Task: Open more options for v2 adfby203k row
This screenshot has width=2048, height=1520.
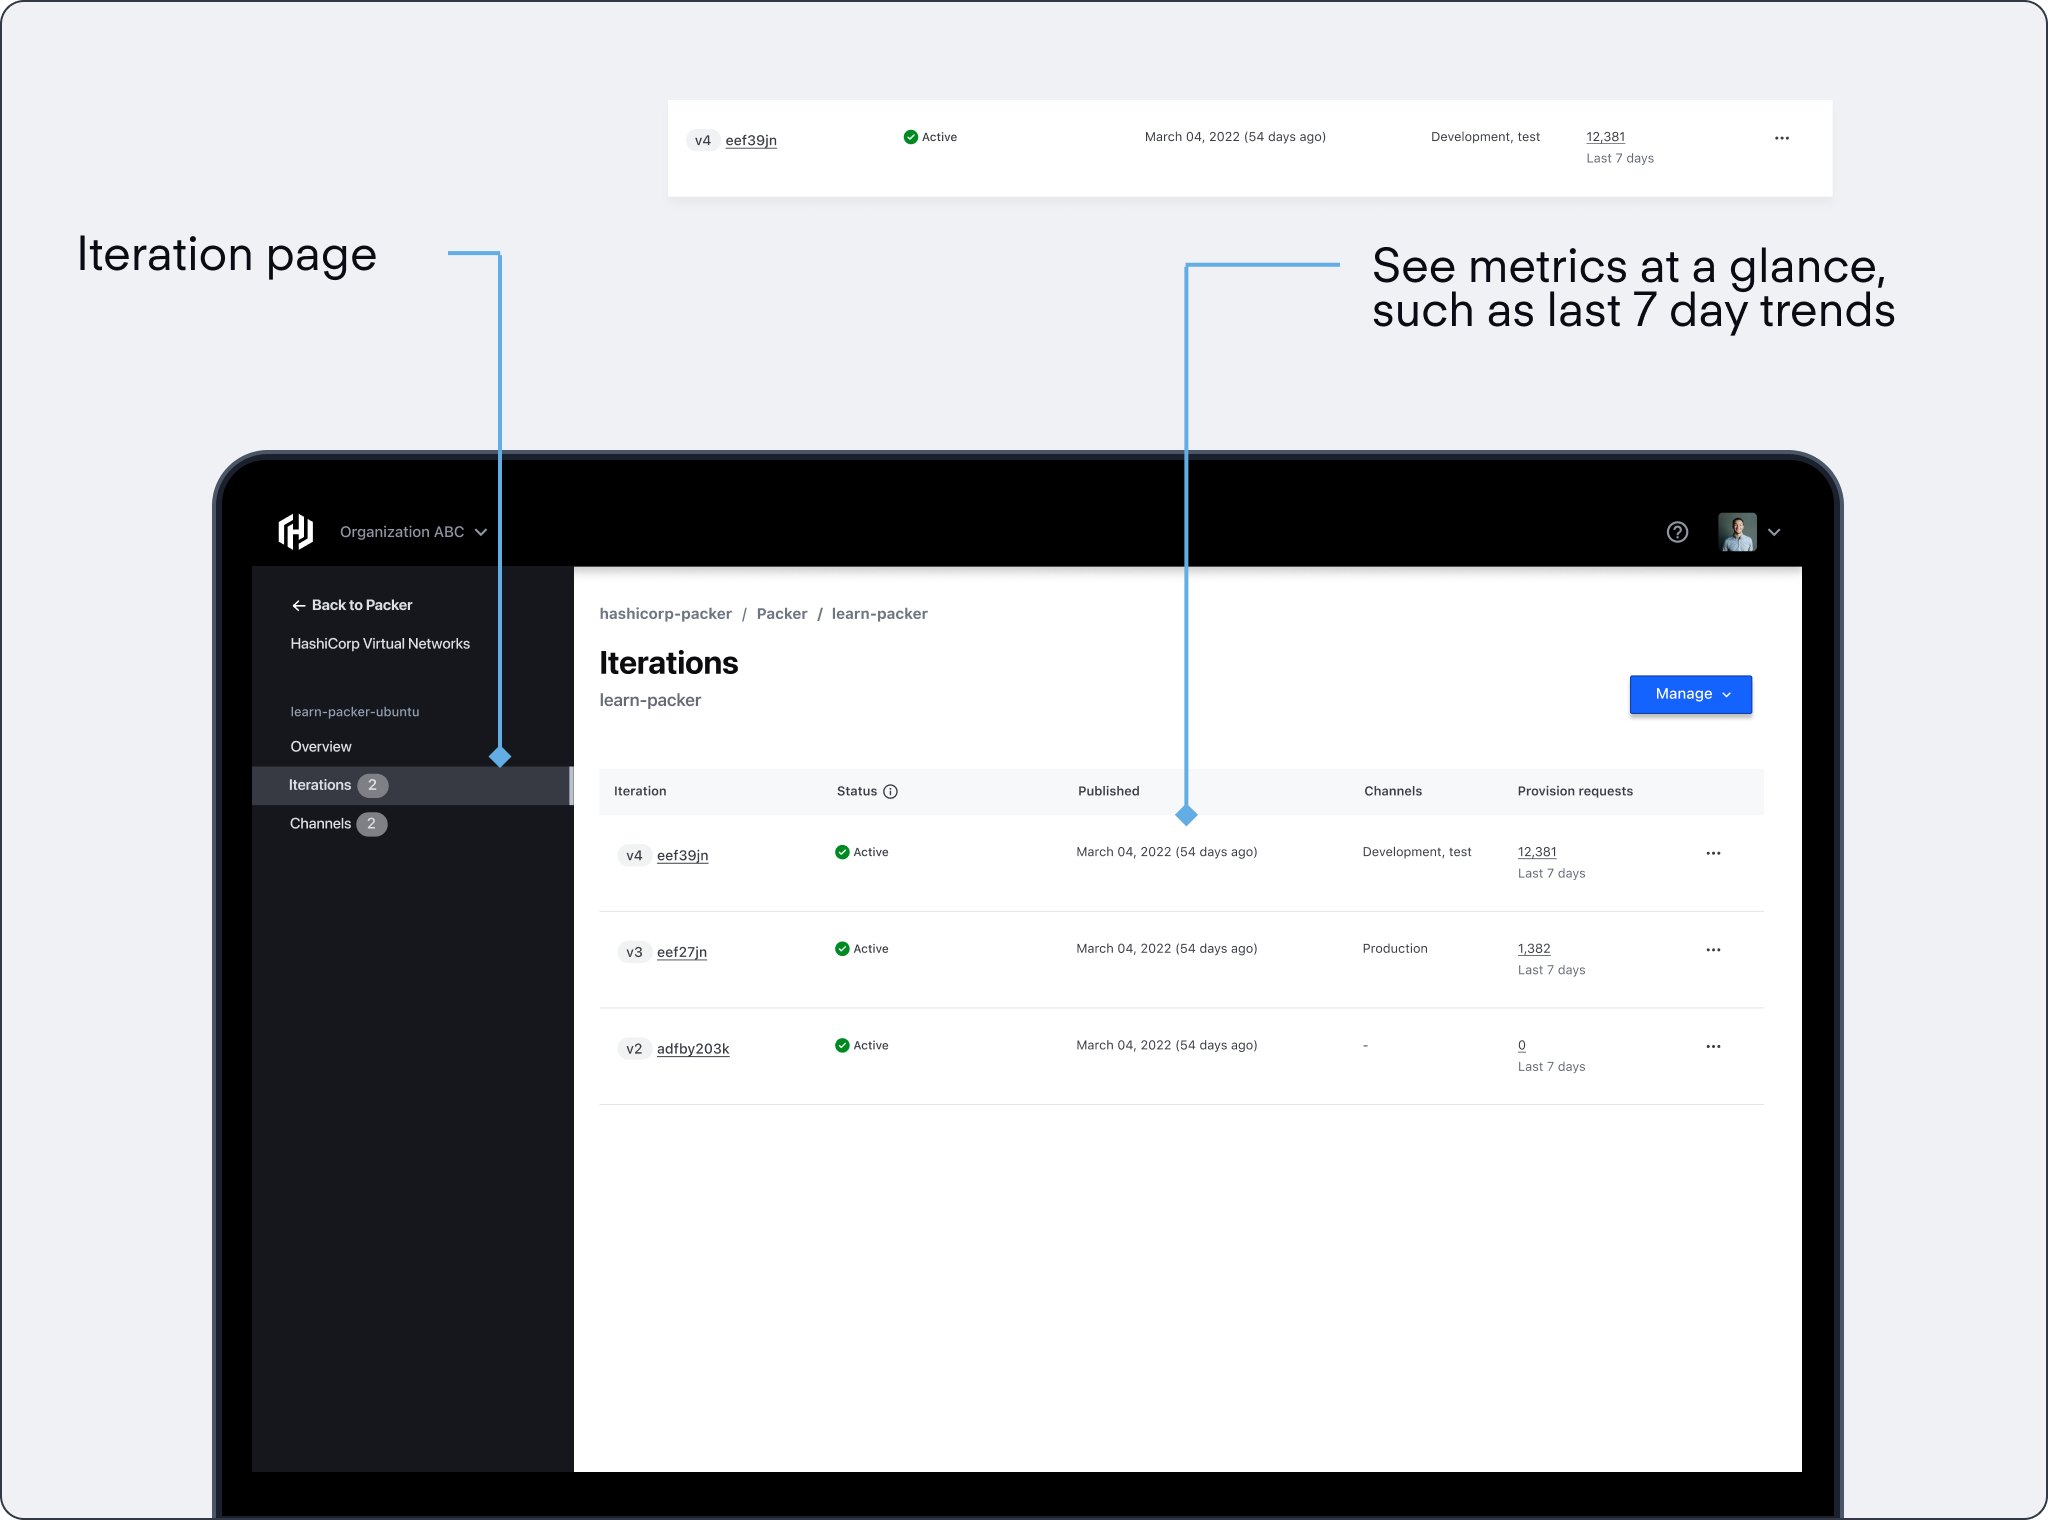Action: 1713,1046
